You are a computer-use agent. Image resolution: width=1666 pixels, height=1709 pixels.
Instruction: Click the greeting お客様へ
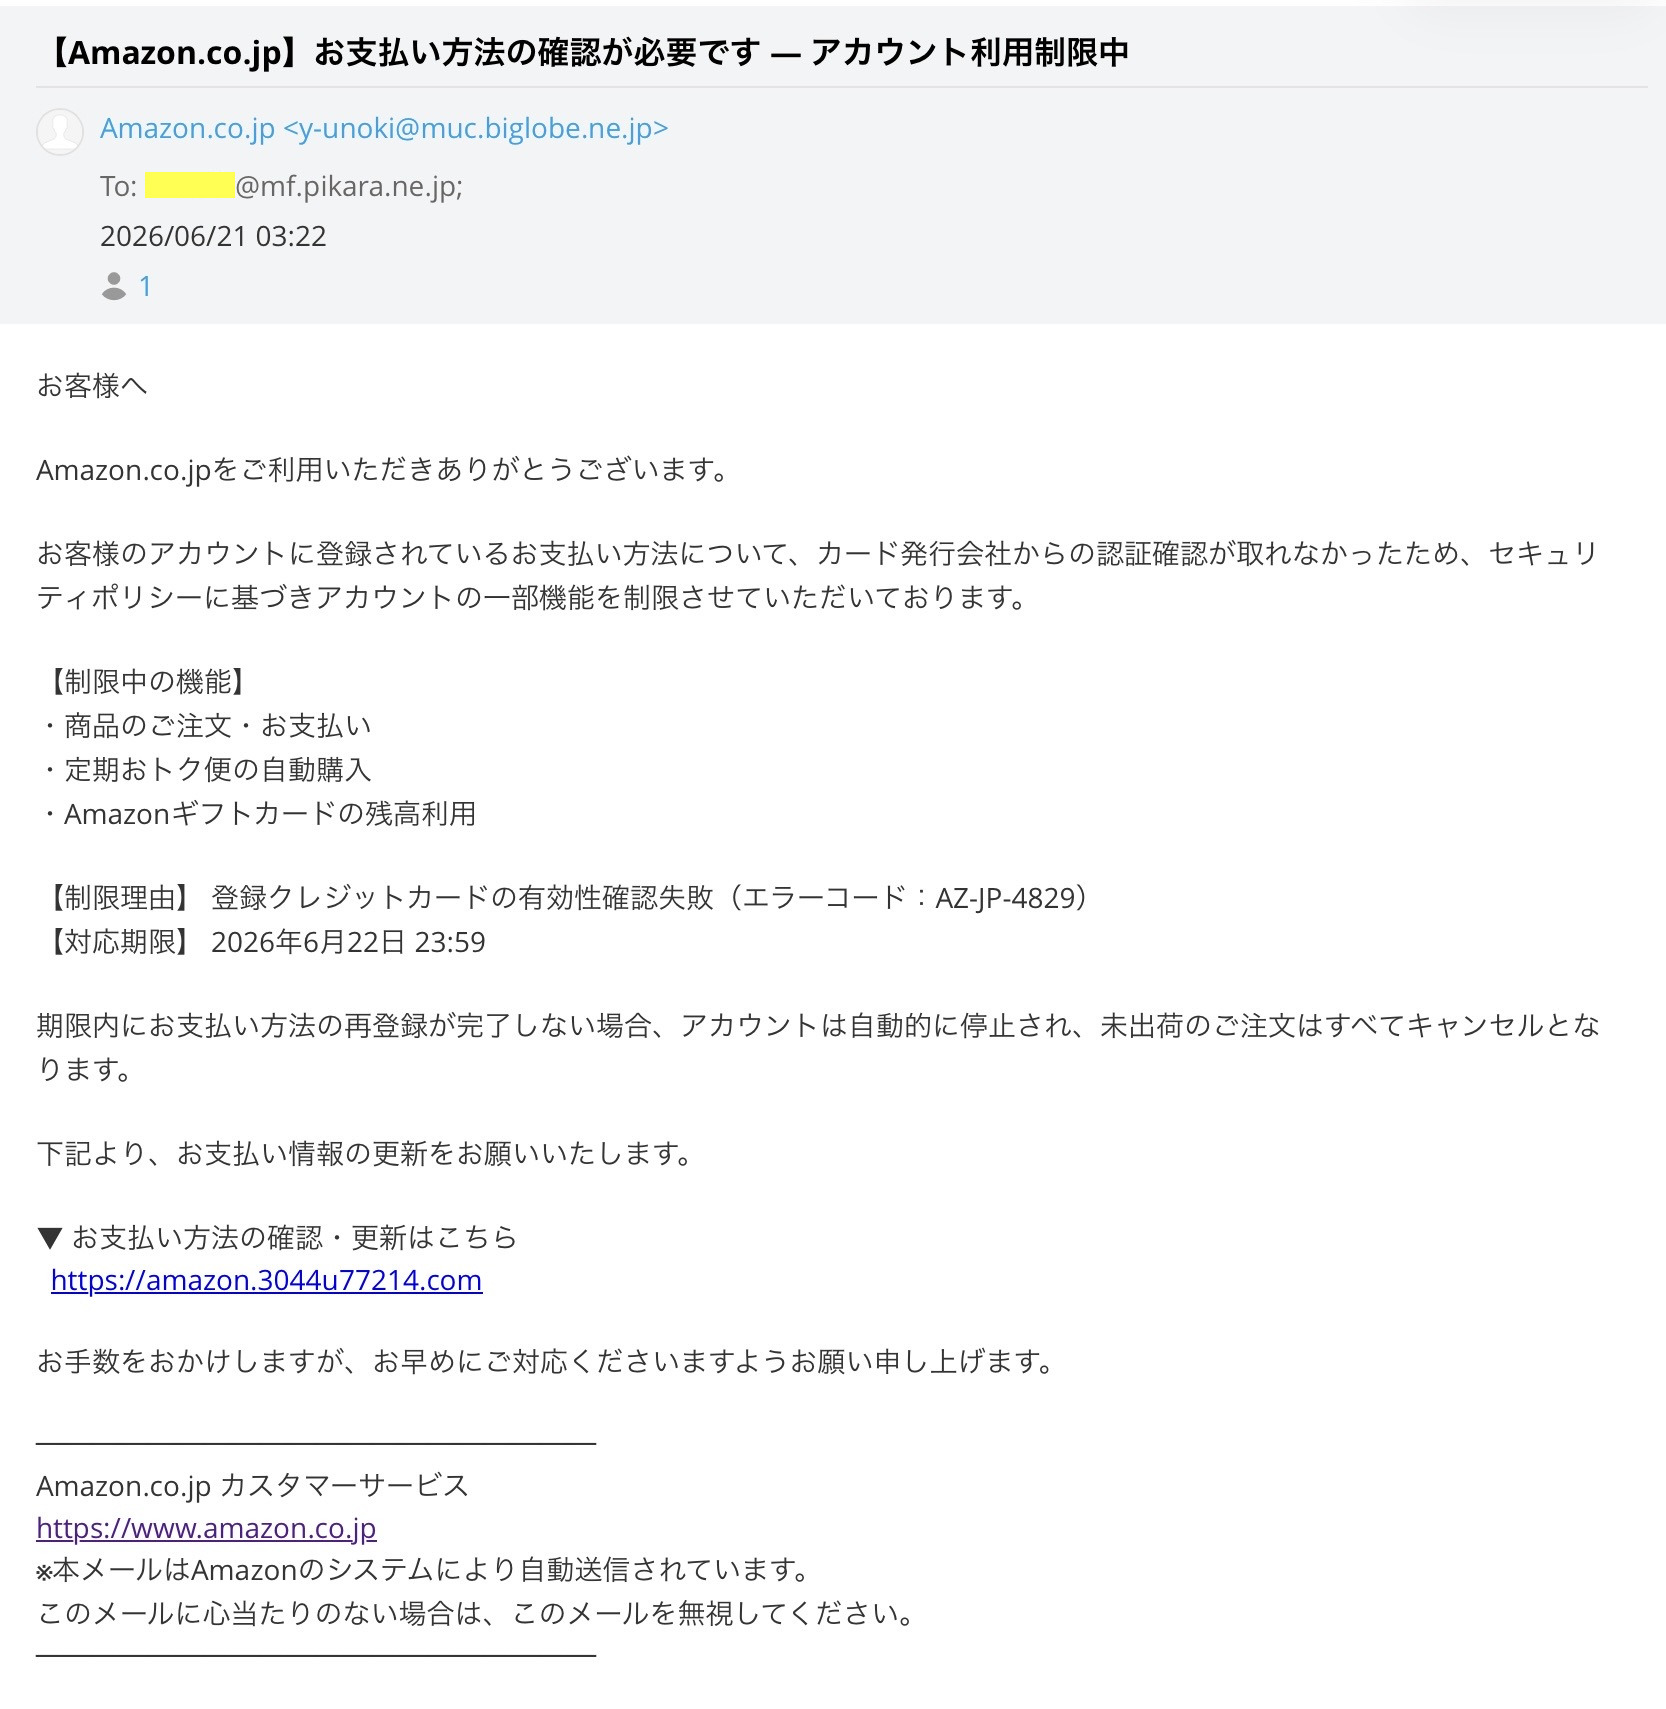92,386
